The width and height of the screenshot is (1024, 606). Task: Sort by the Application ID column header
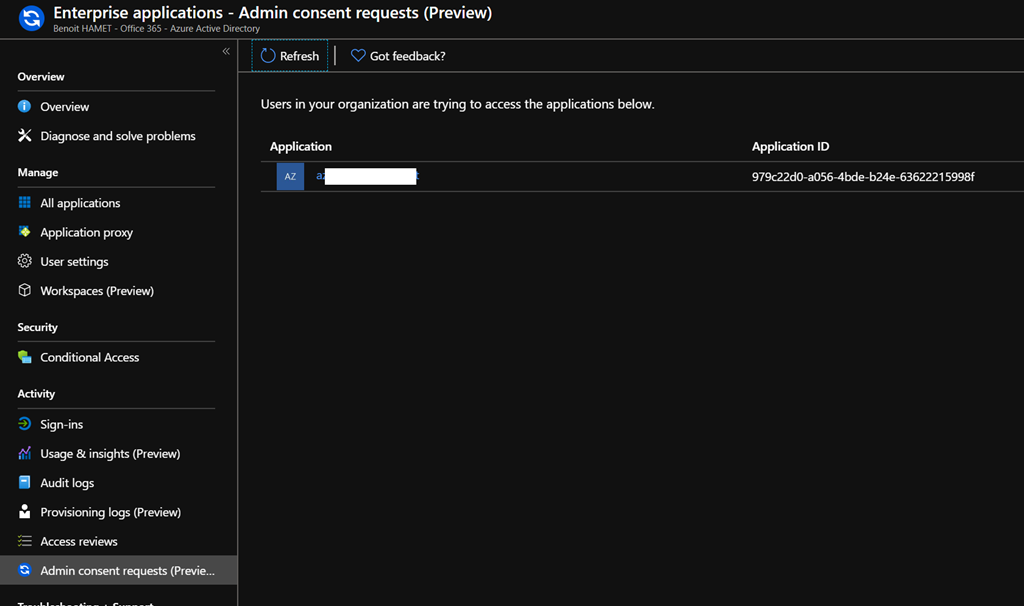pos(790,146)
